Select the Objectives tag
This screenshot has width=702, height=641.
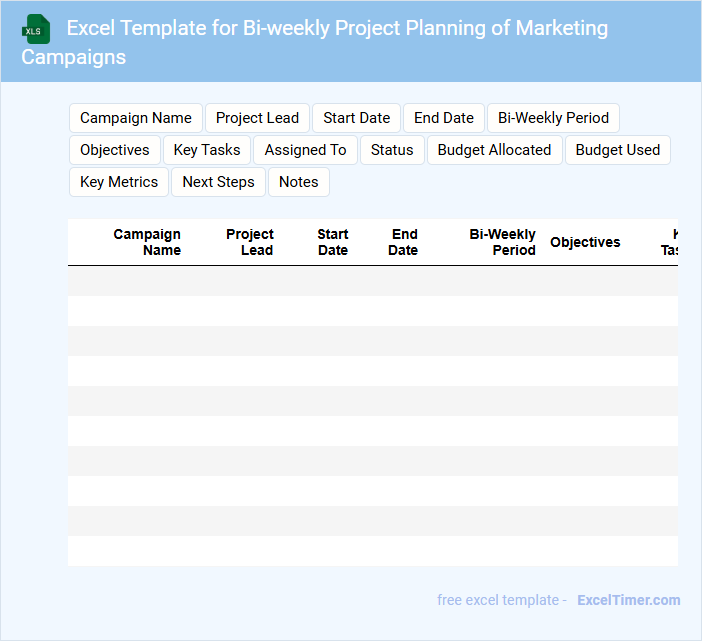pyautogui.click(x=115, y=150)
